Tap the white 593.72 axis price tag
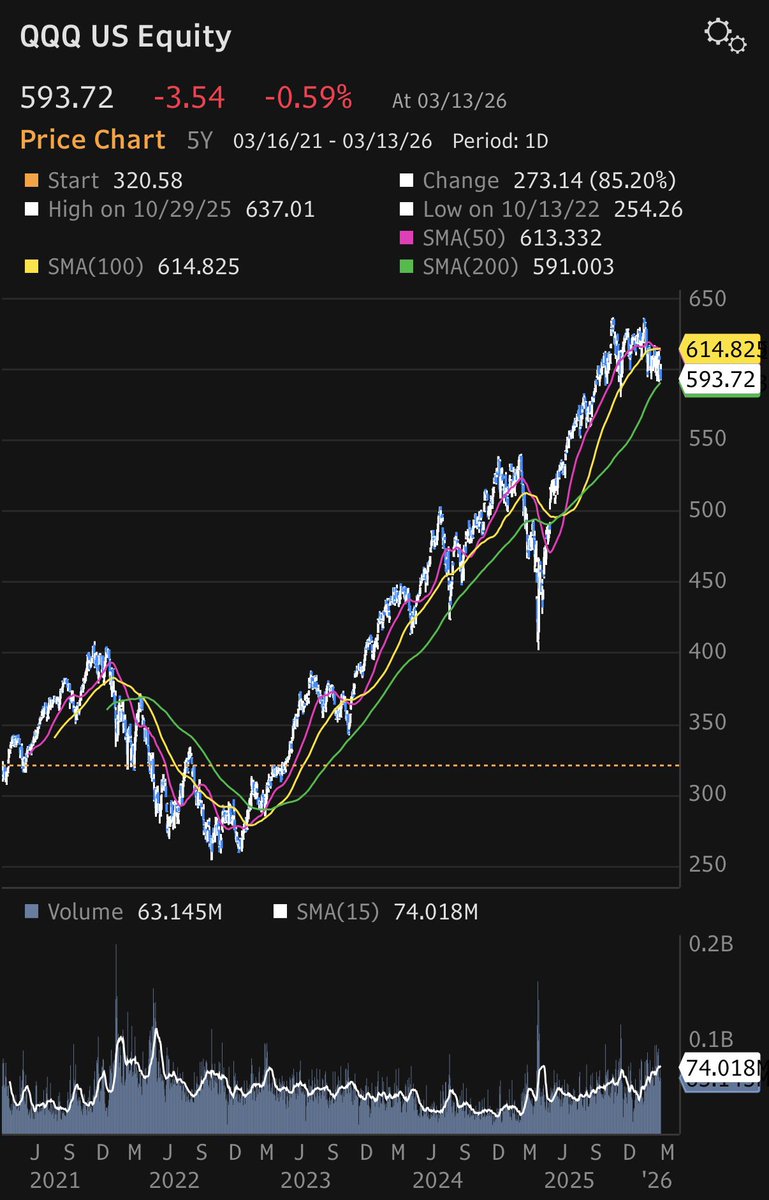 pyautogui.click(x=720, y=380)
